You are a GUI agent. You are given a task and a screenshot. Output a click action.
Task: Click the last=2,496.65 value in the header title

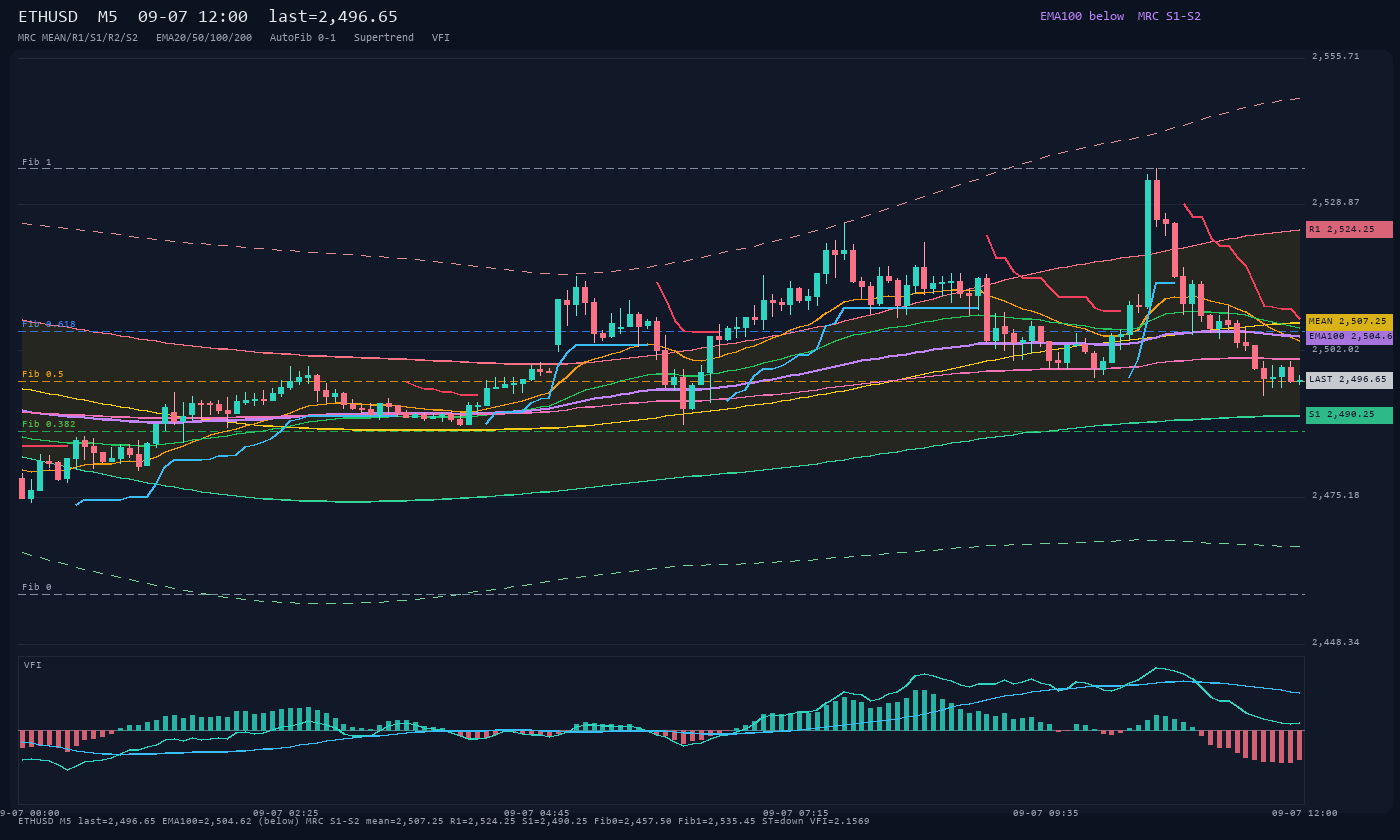click(333, 16)
